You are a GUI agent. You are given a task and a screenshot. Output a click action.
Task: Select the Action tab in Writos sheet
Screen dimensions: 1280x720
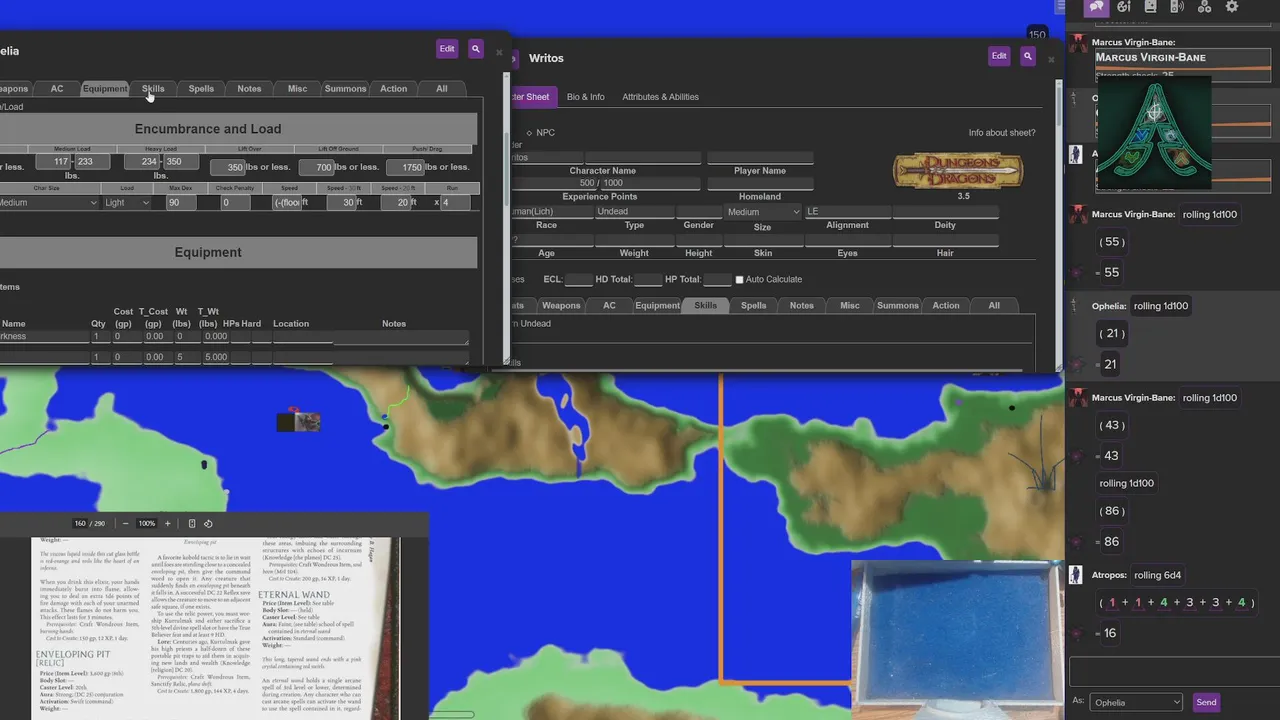coord(945,306)
